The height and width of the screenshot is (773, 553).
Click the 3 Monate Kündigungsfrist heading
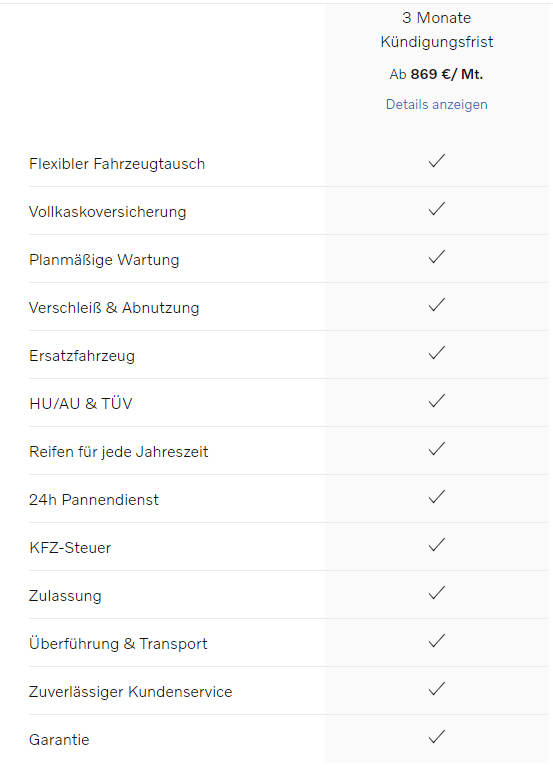tap(437, 30)
